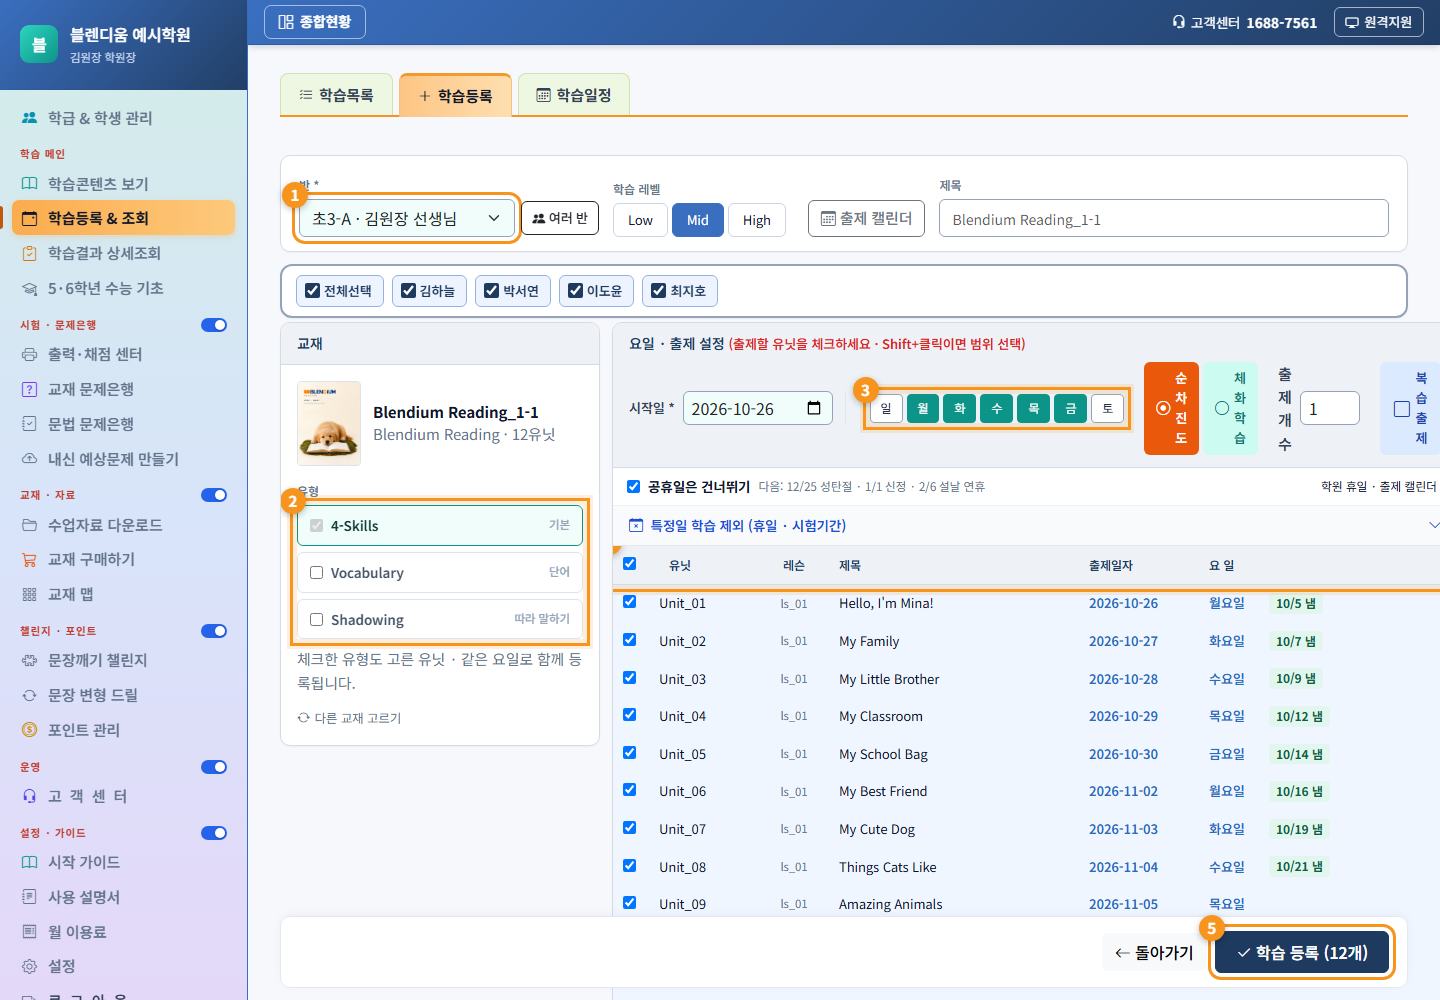The image size is (1440, 1000).
Task: Click the 10/5 냄 badge for Unit_01
Action: (1296, 603)
